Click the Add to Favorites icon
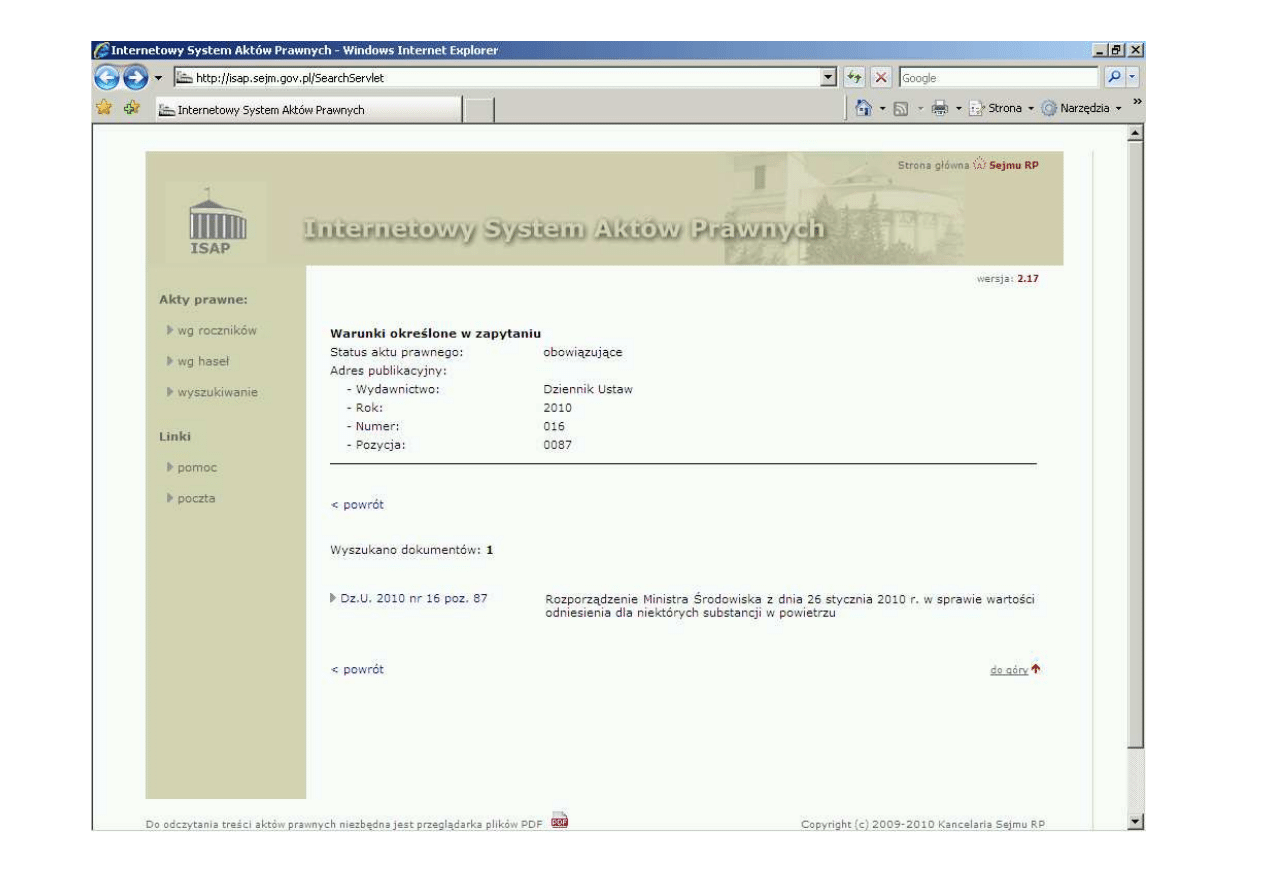The height and width of the screenshot is (893, 1263). (x=128, y=109)
